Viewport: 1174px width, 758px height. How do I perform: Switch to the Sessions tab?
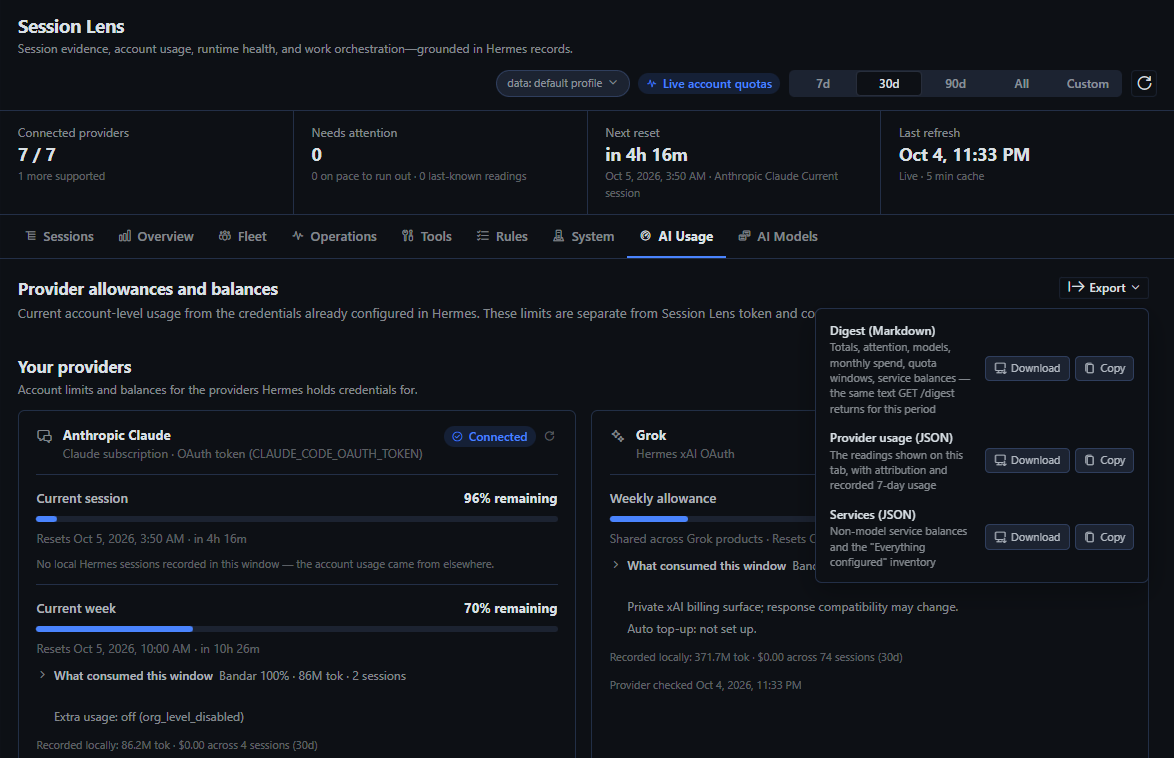[x=59, y=236]
